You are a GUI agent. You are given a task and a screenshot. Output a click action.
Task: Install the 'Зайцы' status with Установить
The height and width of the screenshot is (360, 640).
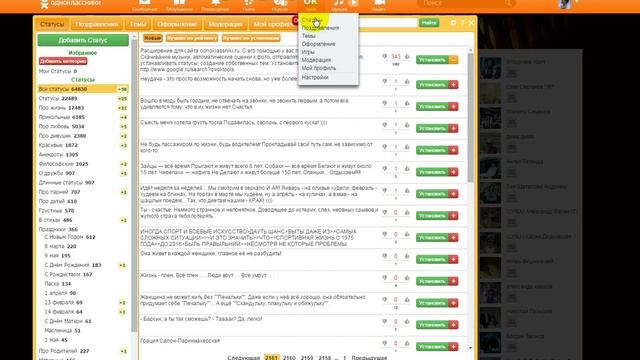coord(432,172)
